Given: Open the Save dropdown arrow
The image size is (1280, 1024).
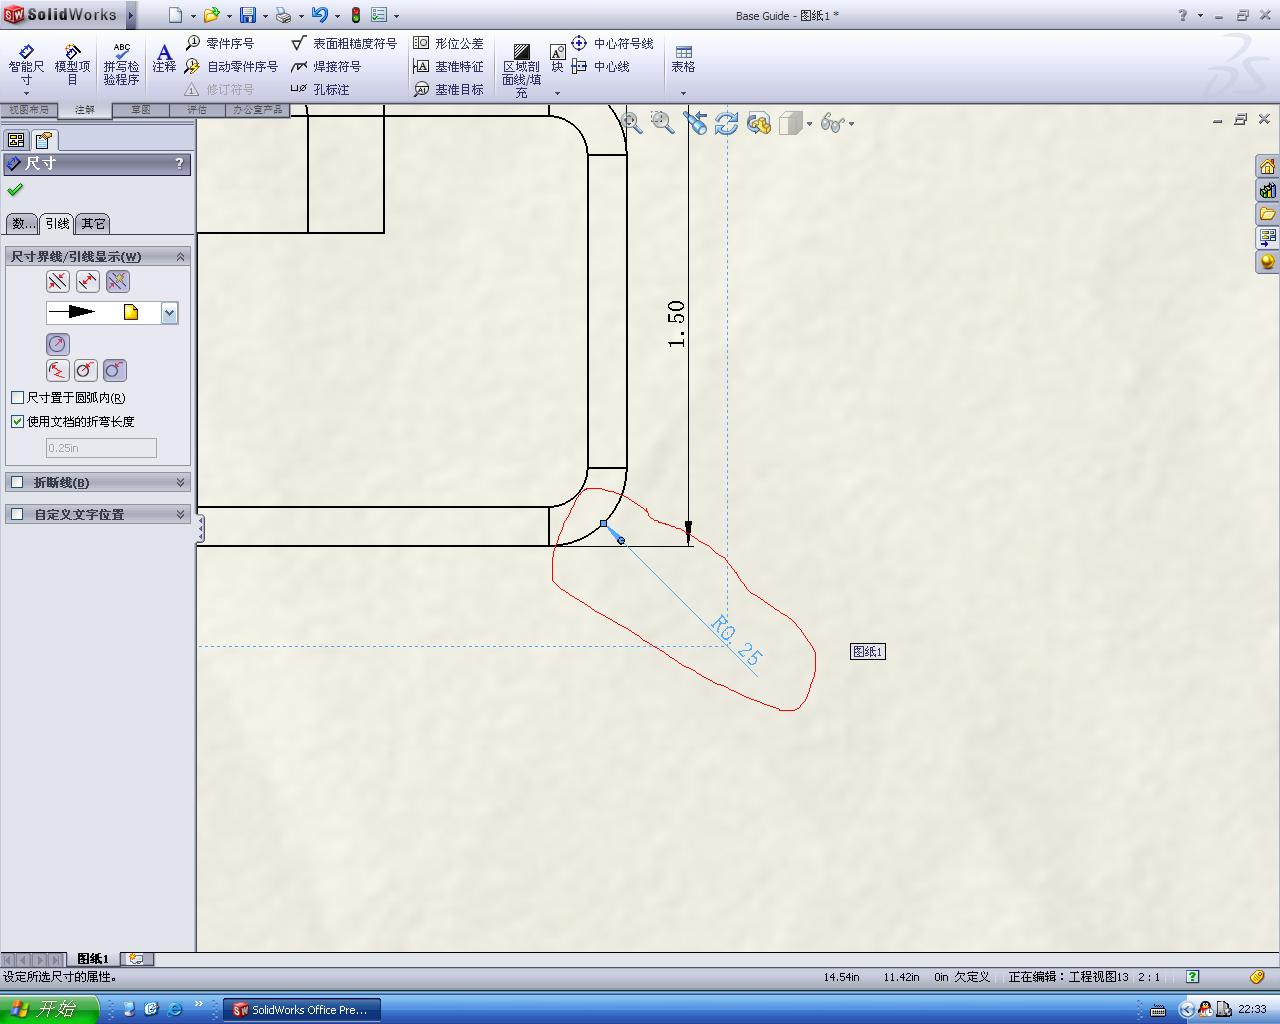Looking at the screenshot, I should (x=265, y=16).
